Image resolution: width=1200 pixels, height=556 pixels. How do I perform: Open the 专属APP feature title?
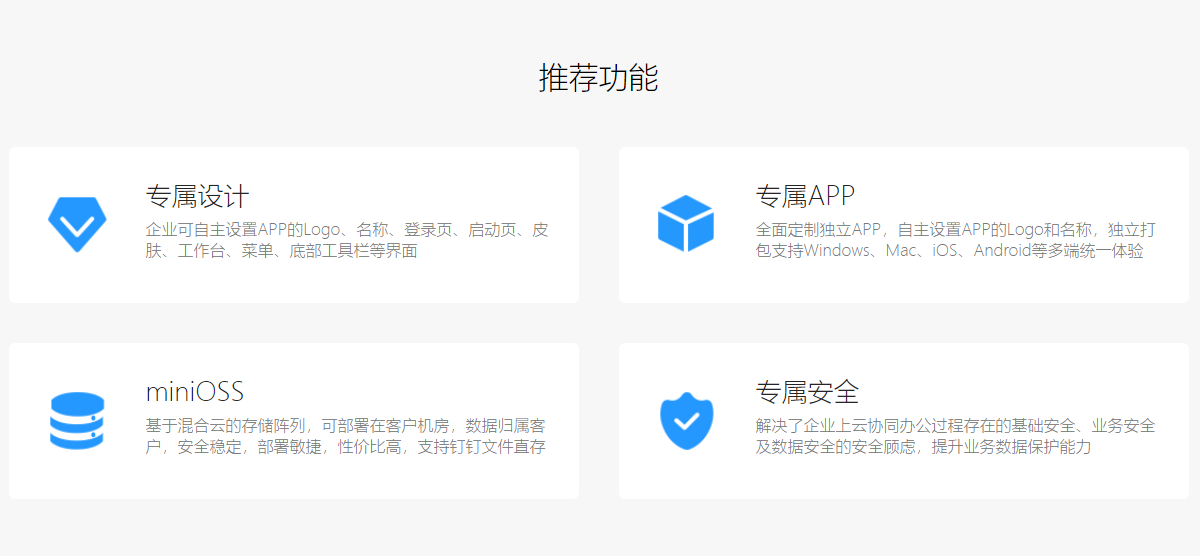(x=805, y=195)
